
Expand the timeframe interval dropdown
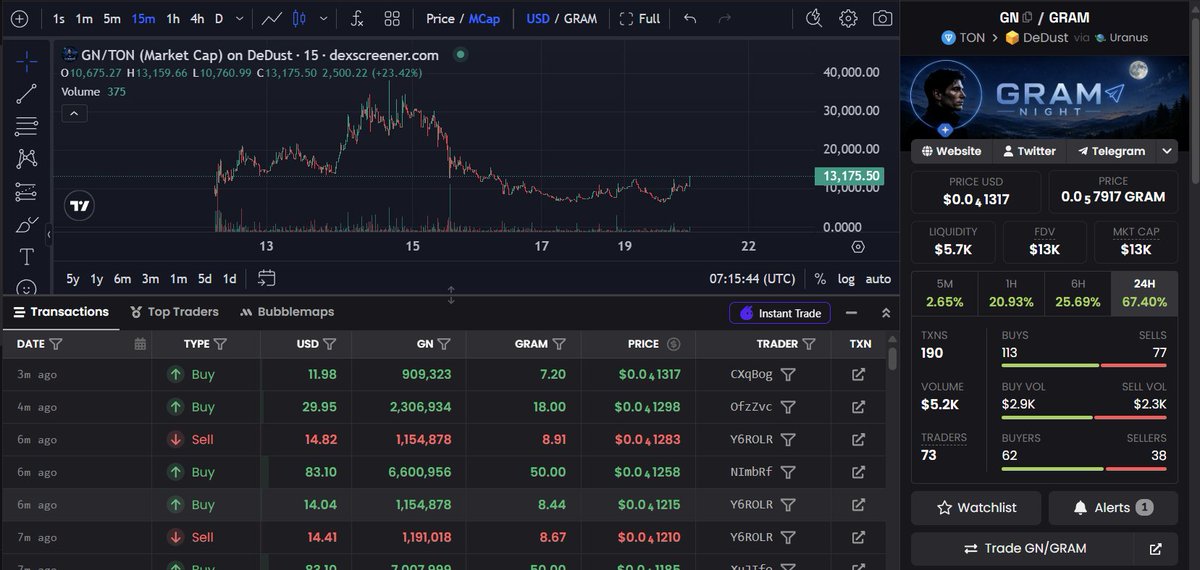[240, 18]
